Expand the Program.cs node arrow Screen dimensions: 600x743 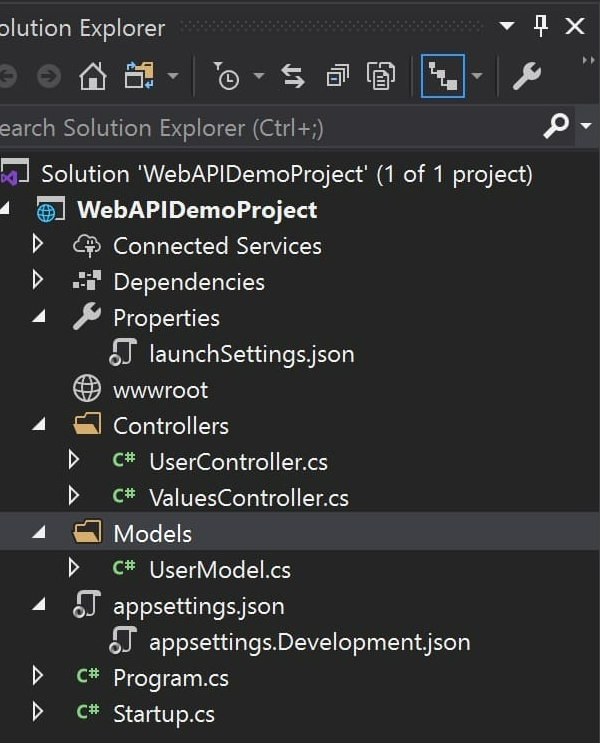(38, 677)
